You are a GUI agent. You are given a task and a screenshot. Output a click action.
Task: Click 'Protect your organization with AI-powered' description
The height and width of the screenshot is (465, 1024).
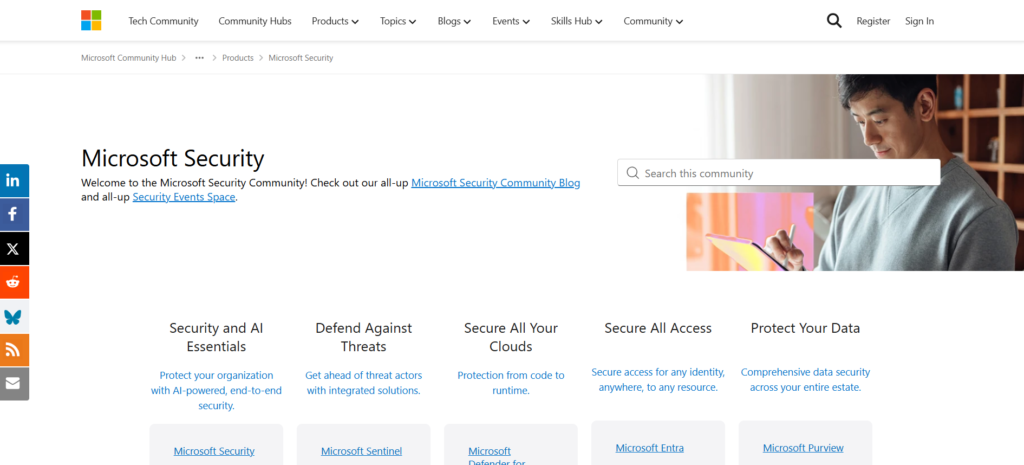tap(216, 391)
